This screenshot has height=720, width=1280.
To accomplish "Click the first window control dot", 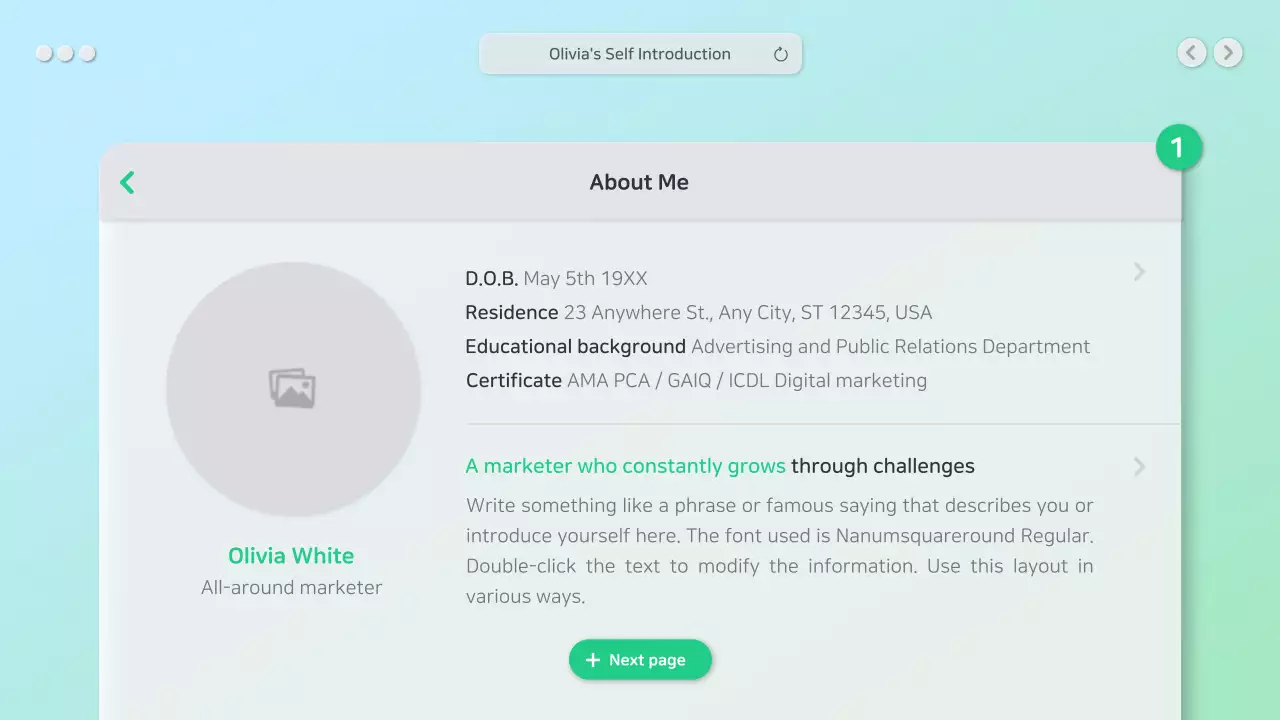I will [44, 53].
